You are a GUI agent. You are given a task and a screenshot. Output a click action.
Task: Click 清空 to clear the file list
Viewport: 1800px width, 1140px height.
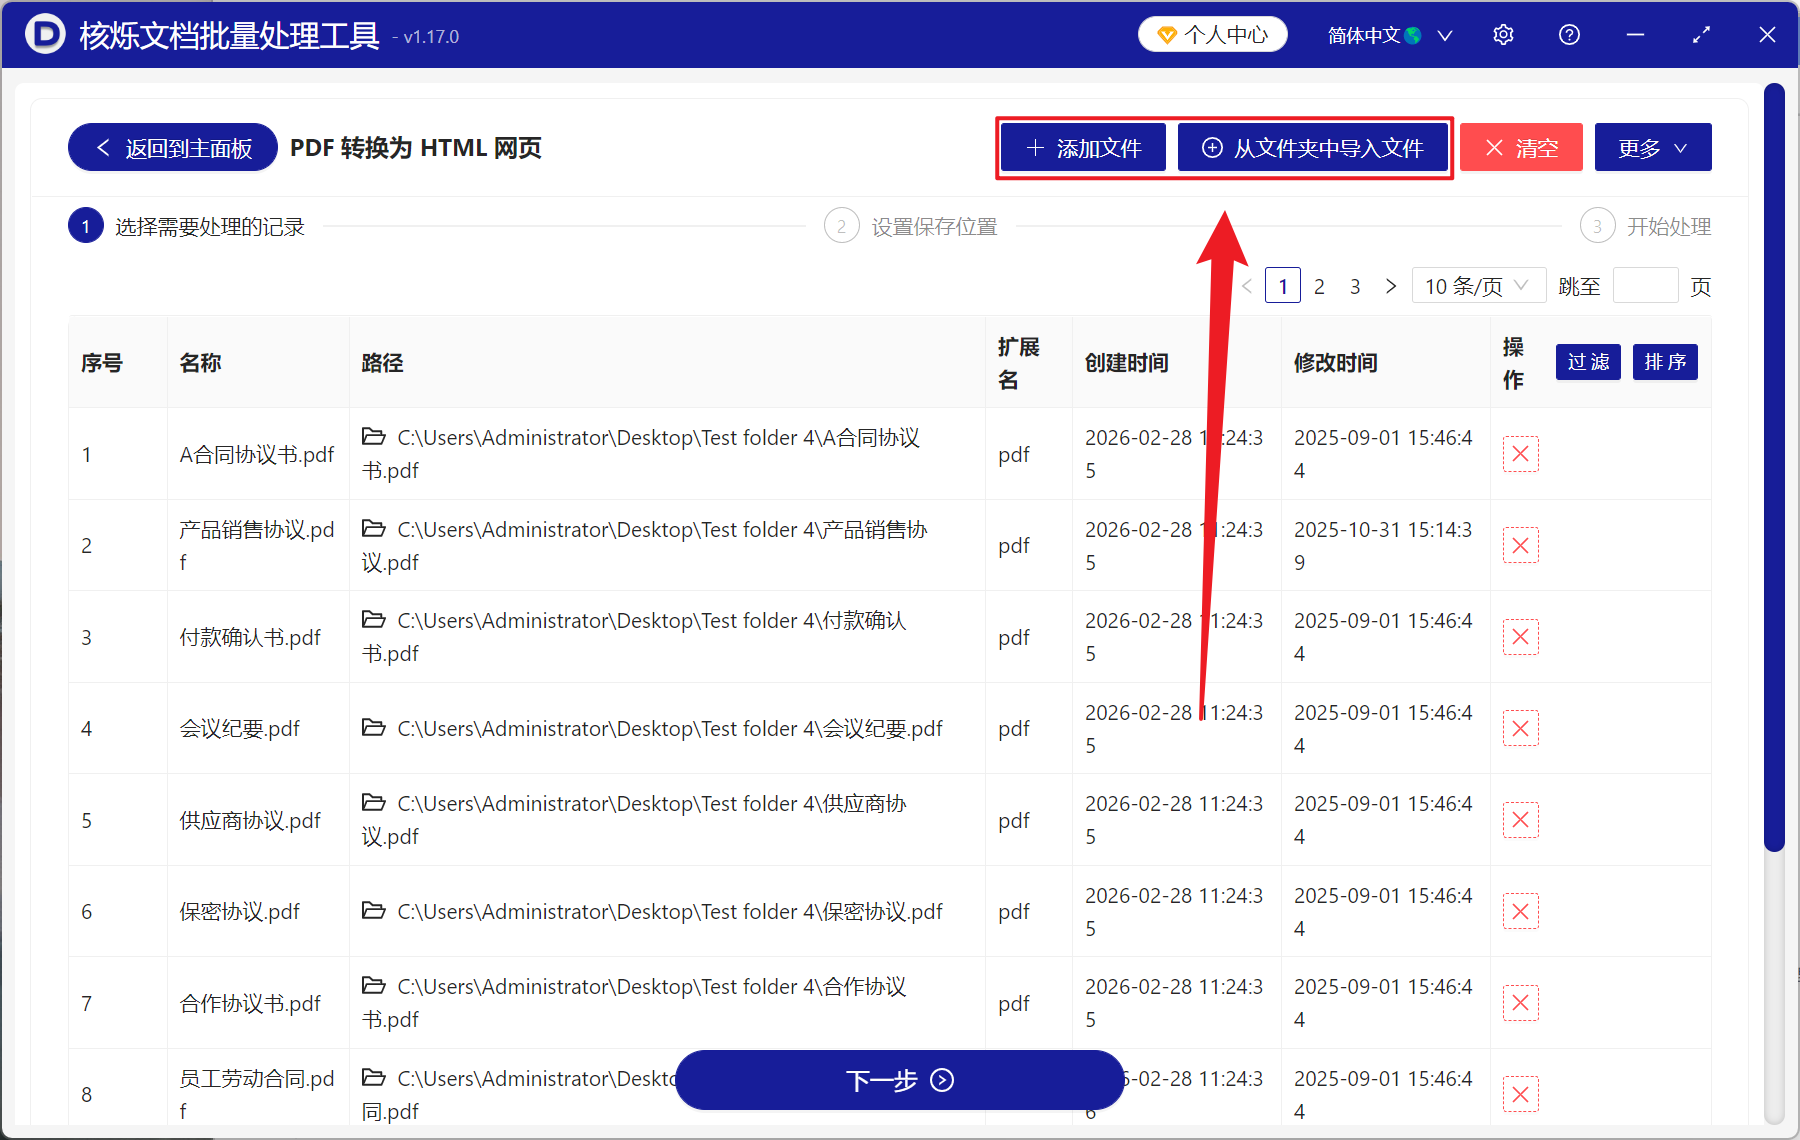click(1521, 147)
